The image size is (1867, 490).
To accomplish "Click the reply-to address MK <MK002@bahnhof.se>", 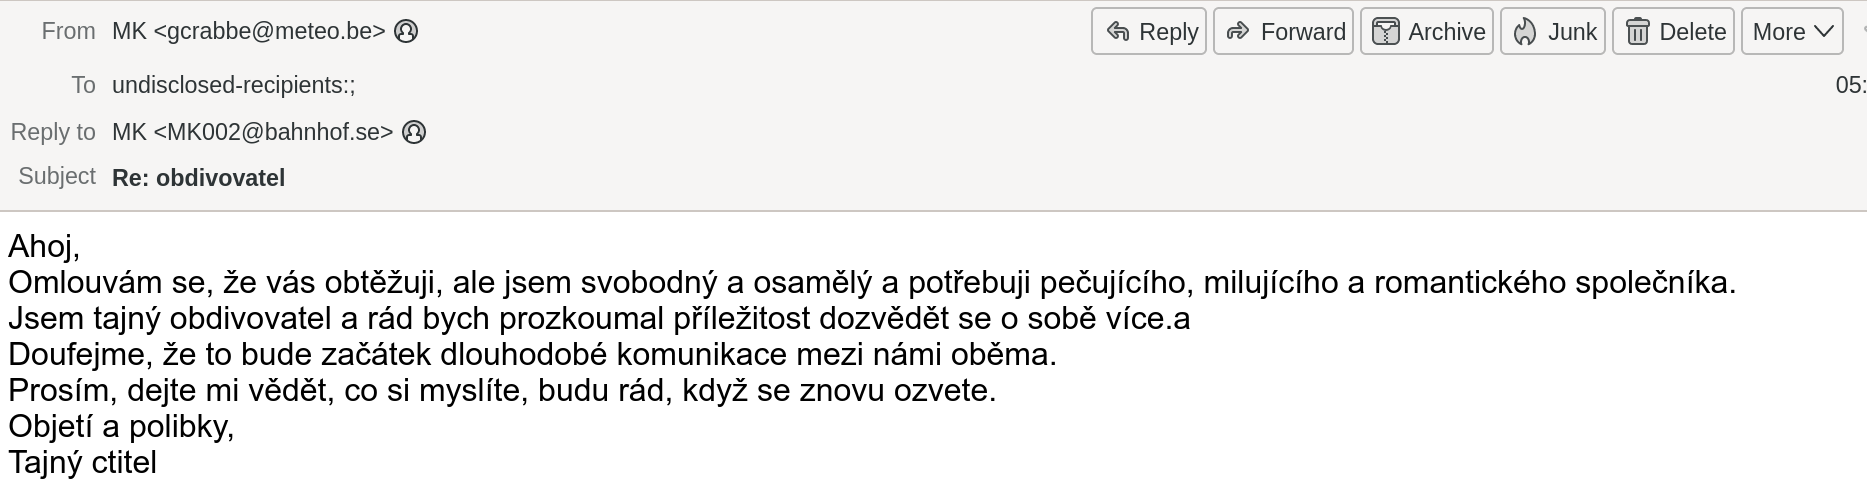I will (x=252, y=132).
